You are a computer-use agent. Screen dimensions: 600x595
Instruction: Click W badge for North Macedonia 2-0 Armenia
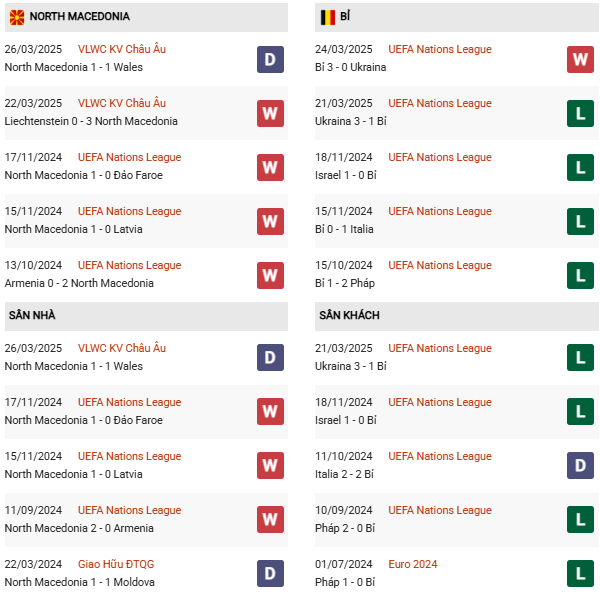tap(270, 520)
